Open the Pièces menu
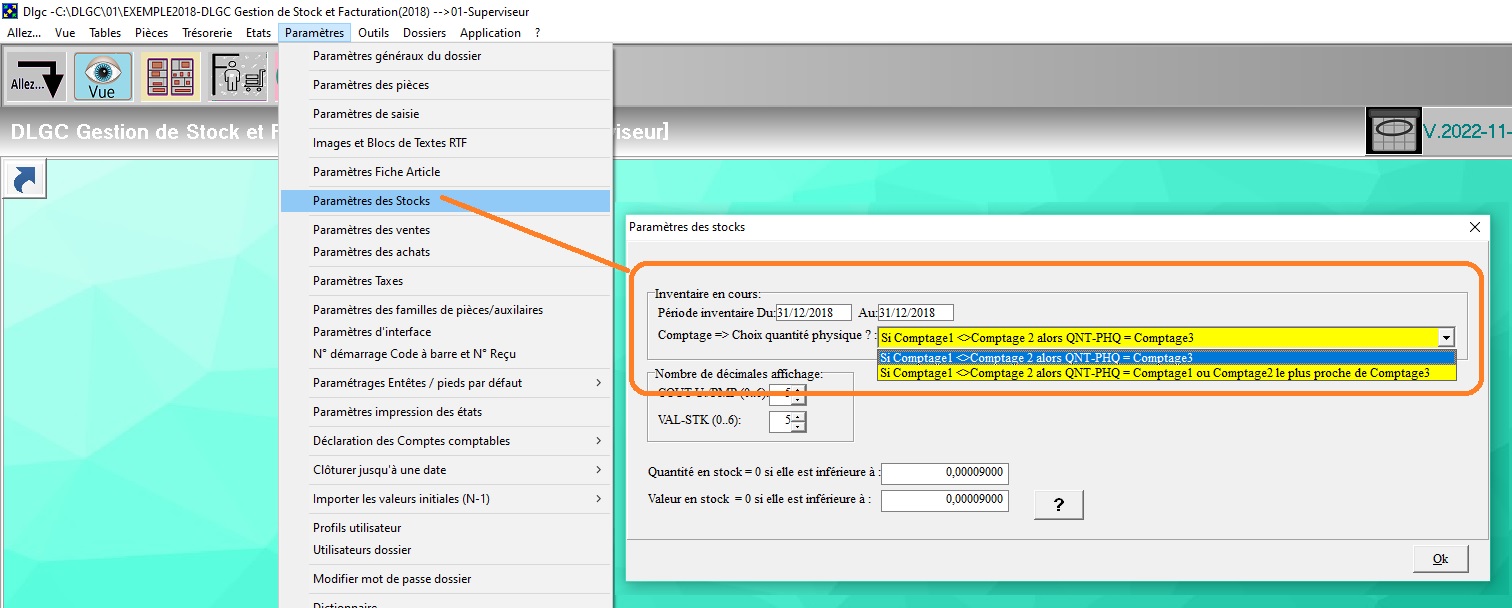Image resolution: width=1512 pixels, height=608 pixels. click(x=151, y=32)
